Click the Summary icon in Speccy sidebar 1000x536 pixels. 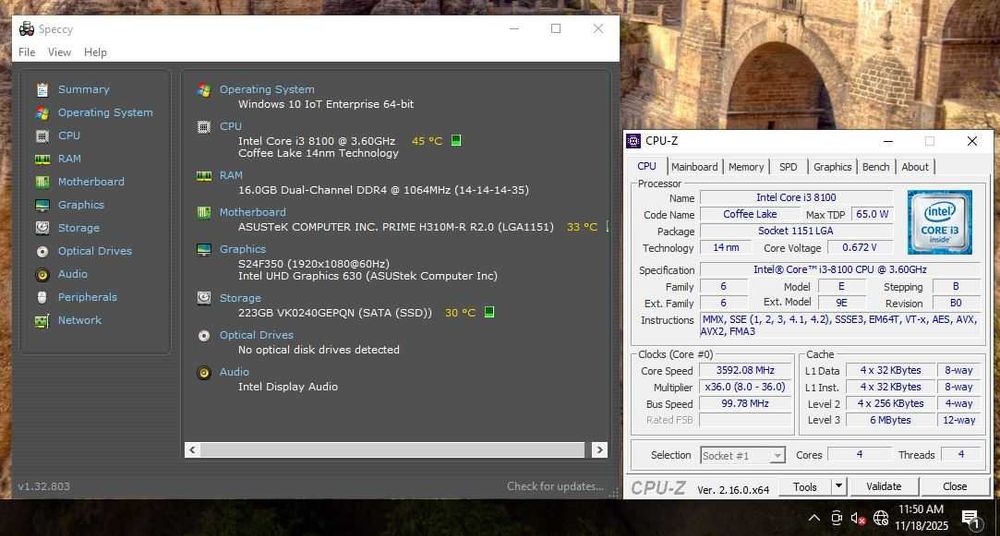42,90
